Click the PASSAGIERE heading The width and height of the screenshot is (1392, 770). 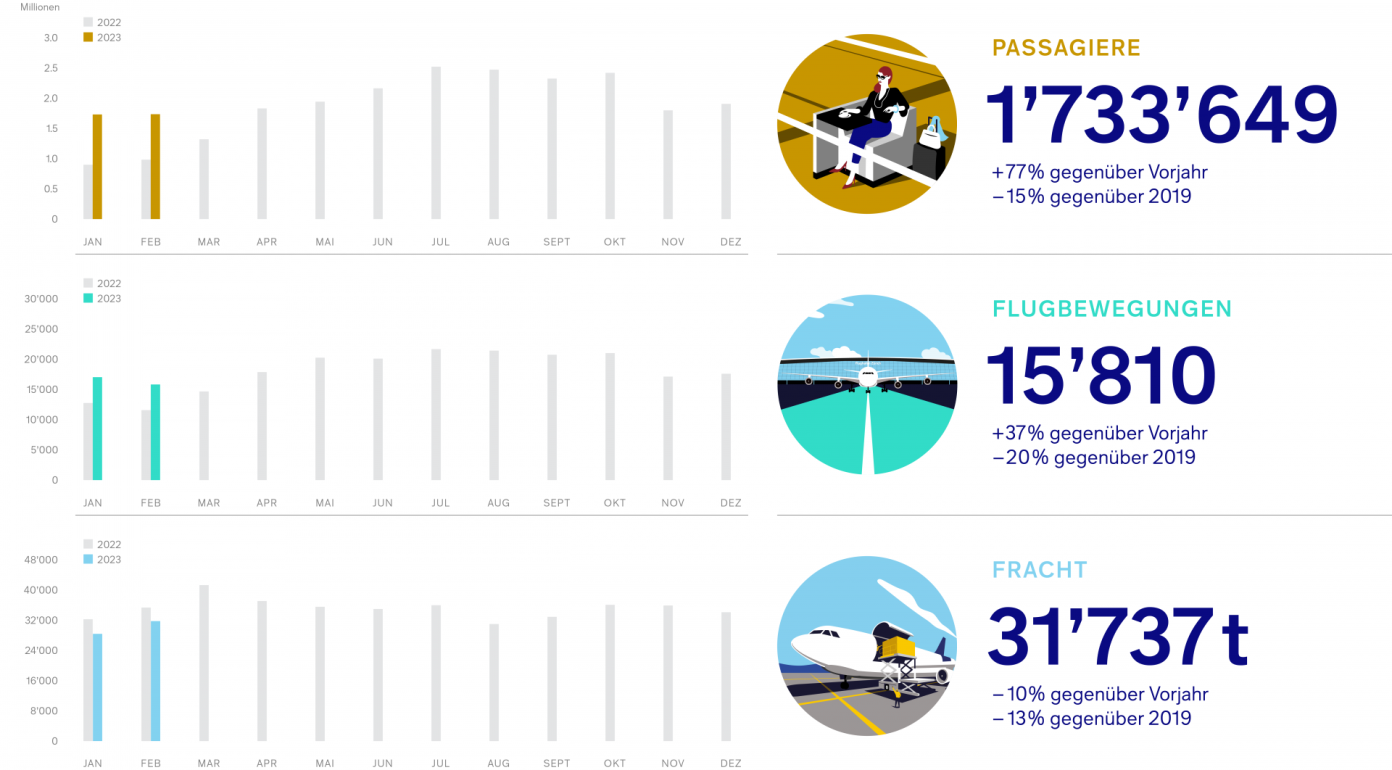pyautogui.click(x=1066, y=48)
